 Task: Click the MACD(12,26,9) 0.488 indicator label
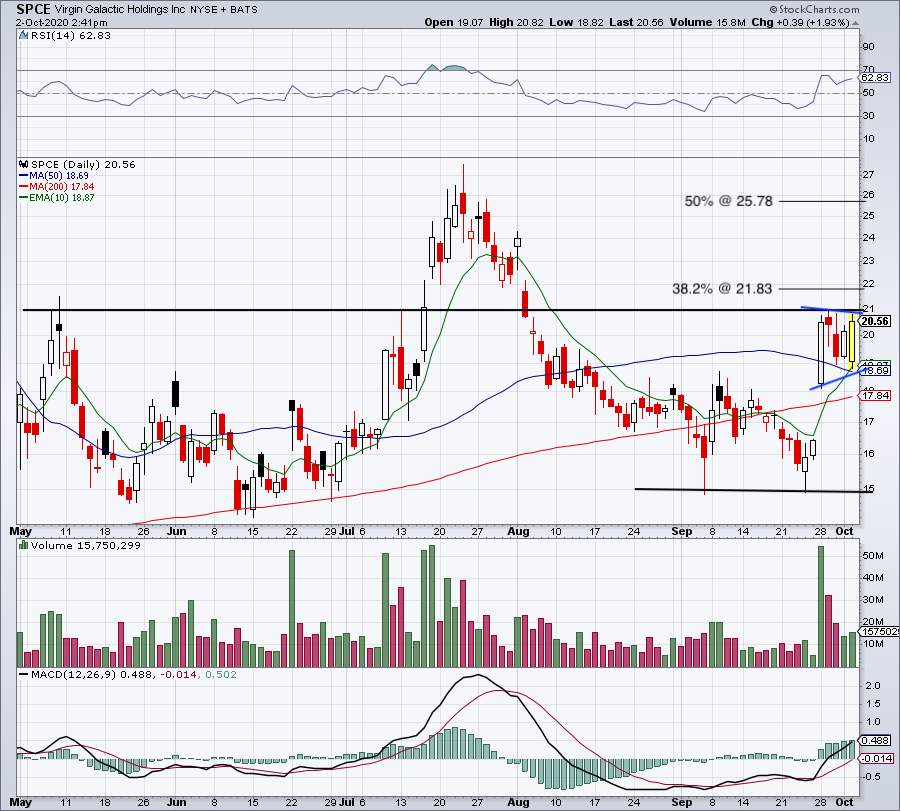pyautogui.click(x=91, y=674)
